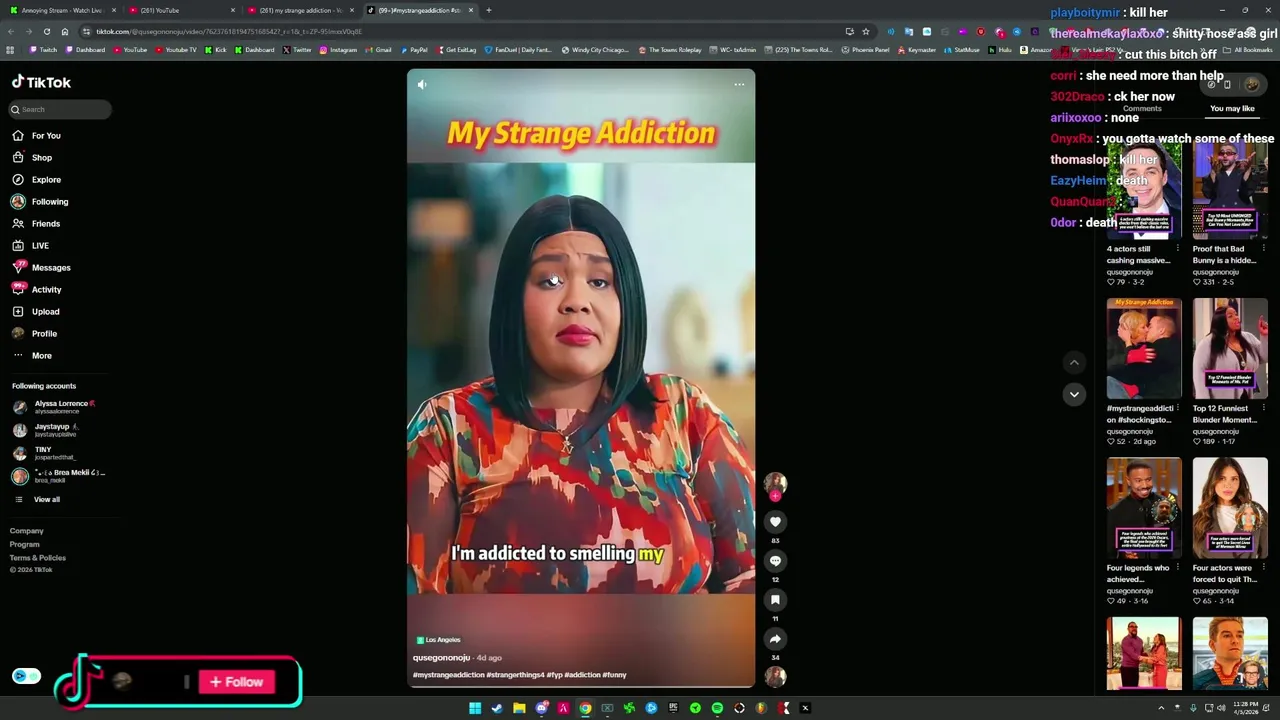Unmute the video with speaker icon
Image resolution: width=1280 pixels, height=720 pixels.
pos(422,85)
